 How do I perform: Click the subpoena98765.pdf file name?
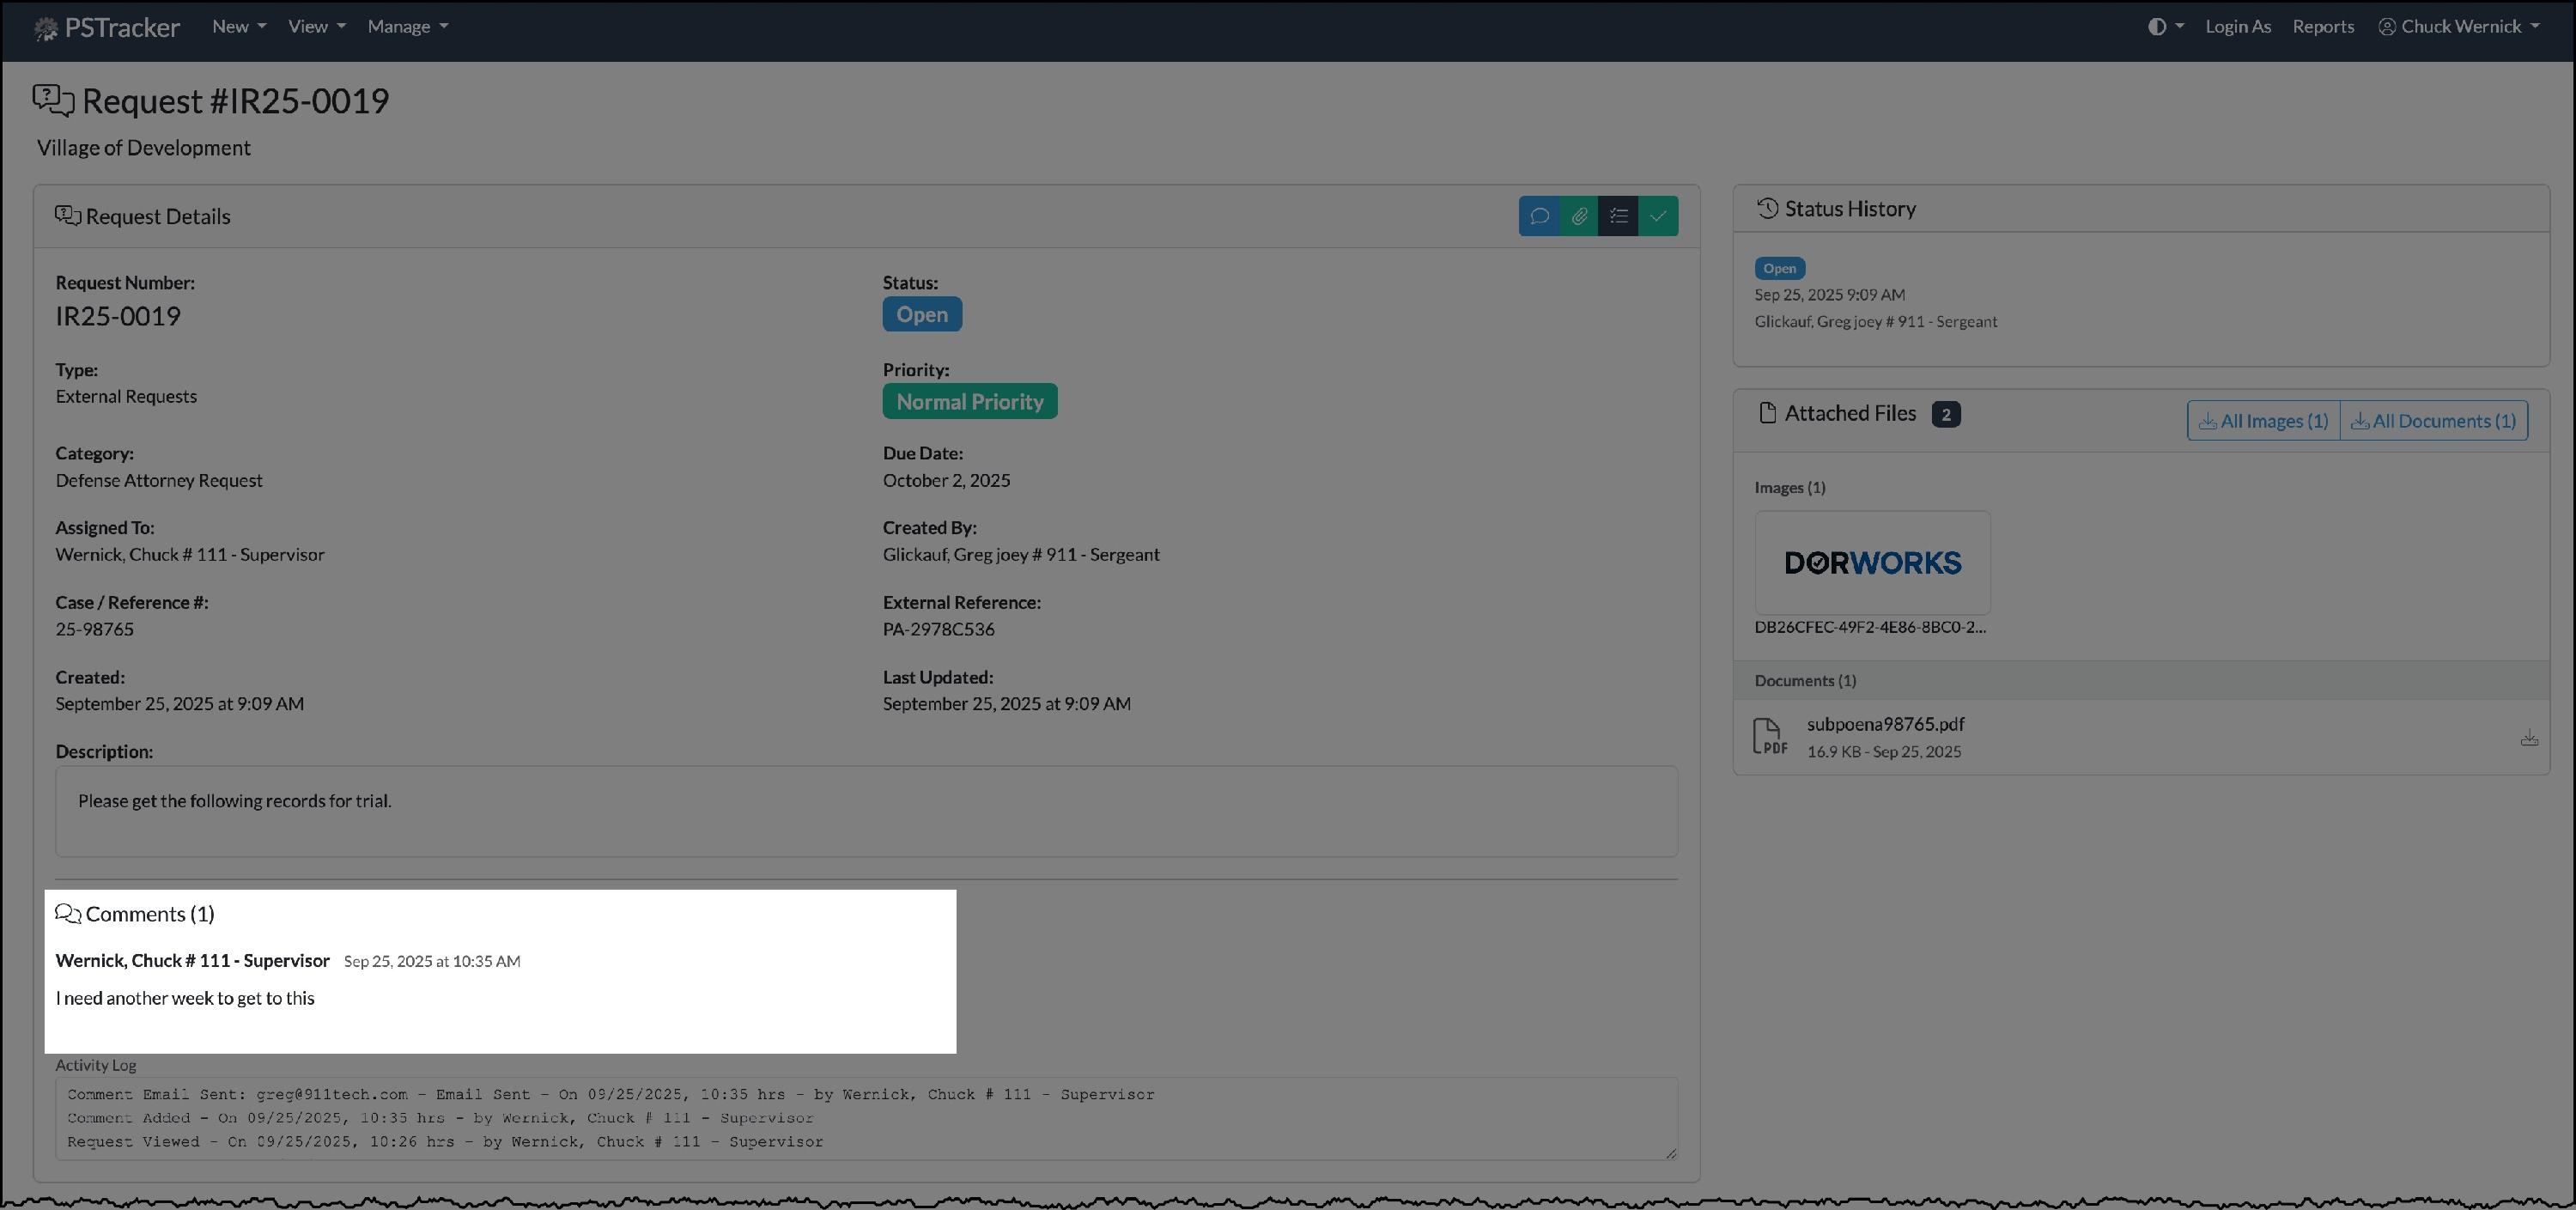(1885, 724)
